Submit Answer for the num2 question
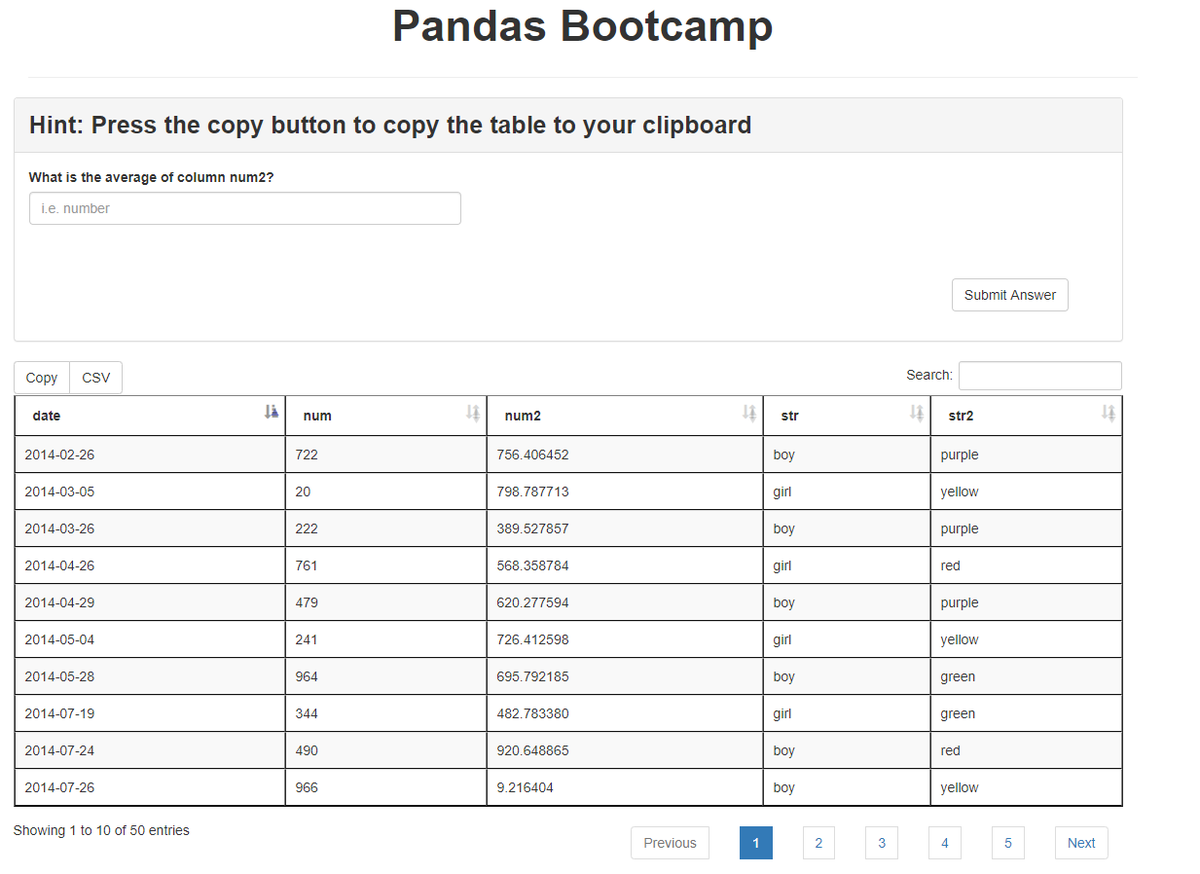This screenshot has height=874, width=1200. tap(1010, 295)
